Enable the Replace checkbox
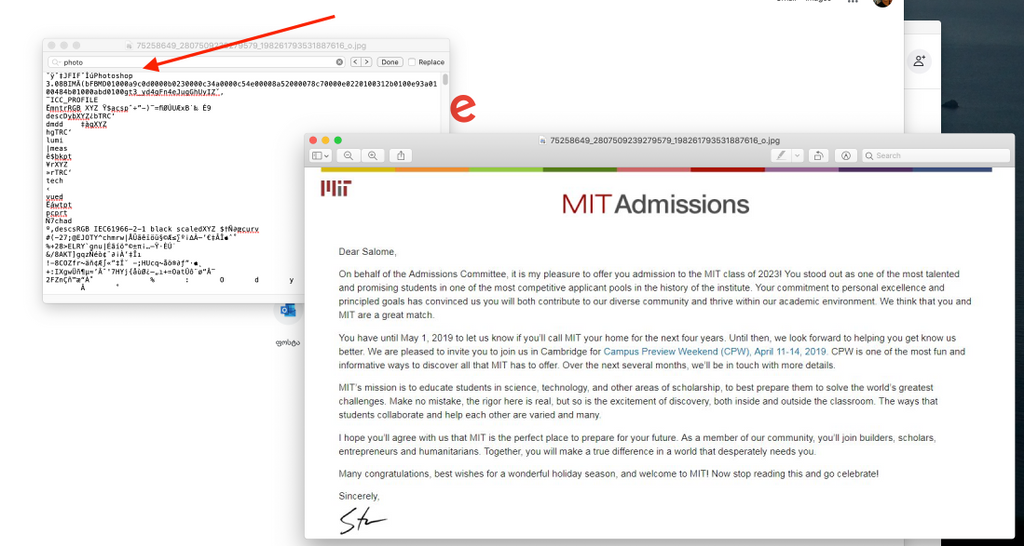The height and width of the screenshot is (546, 1024). coord(411,62)
